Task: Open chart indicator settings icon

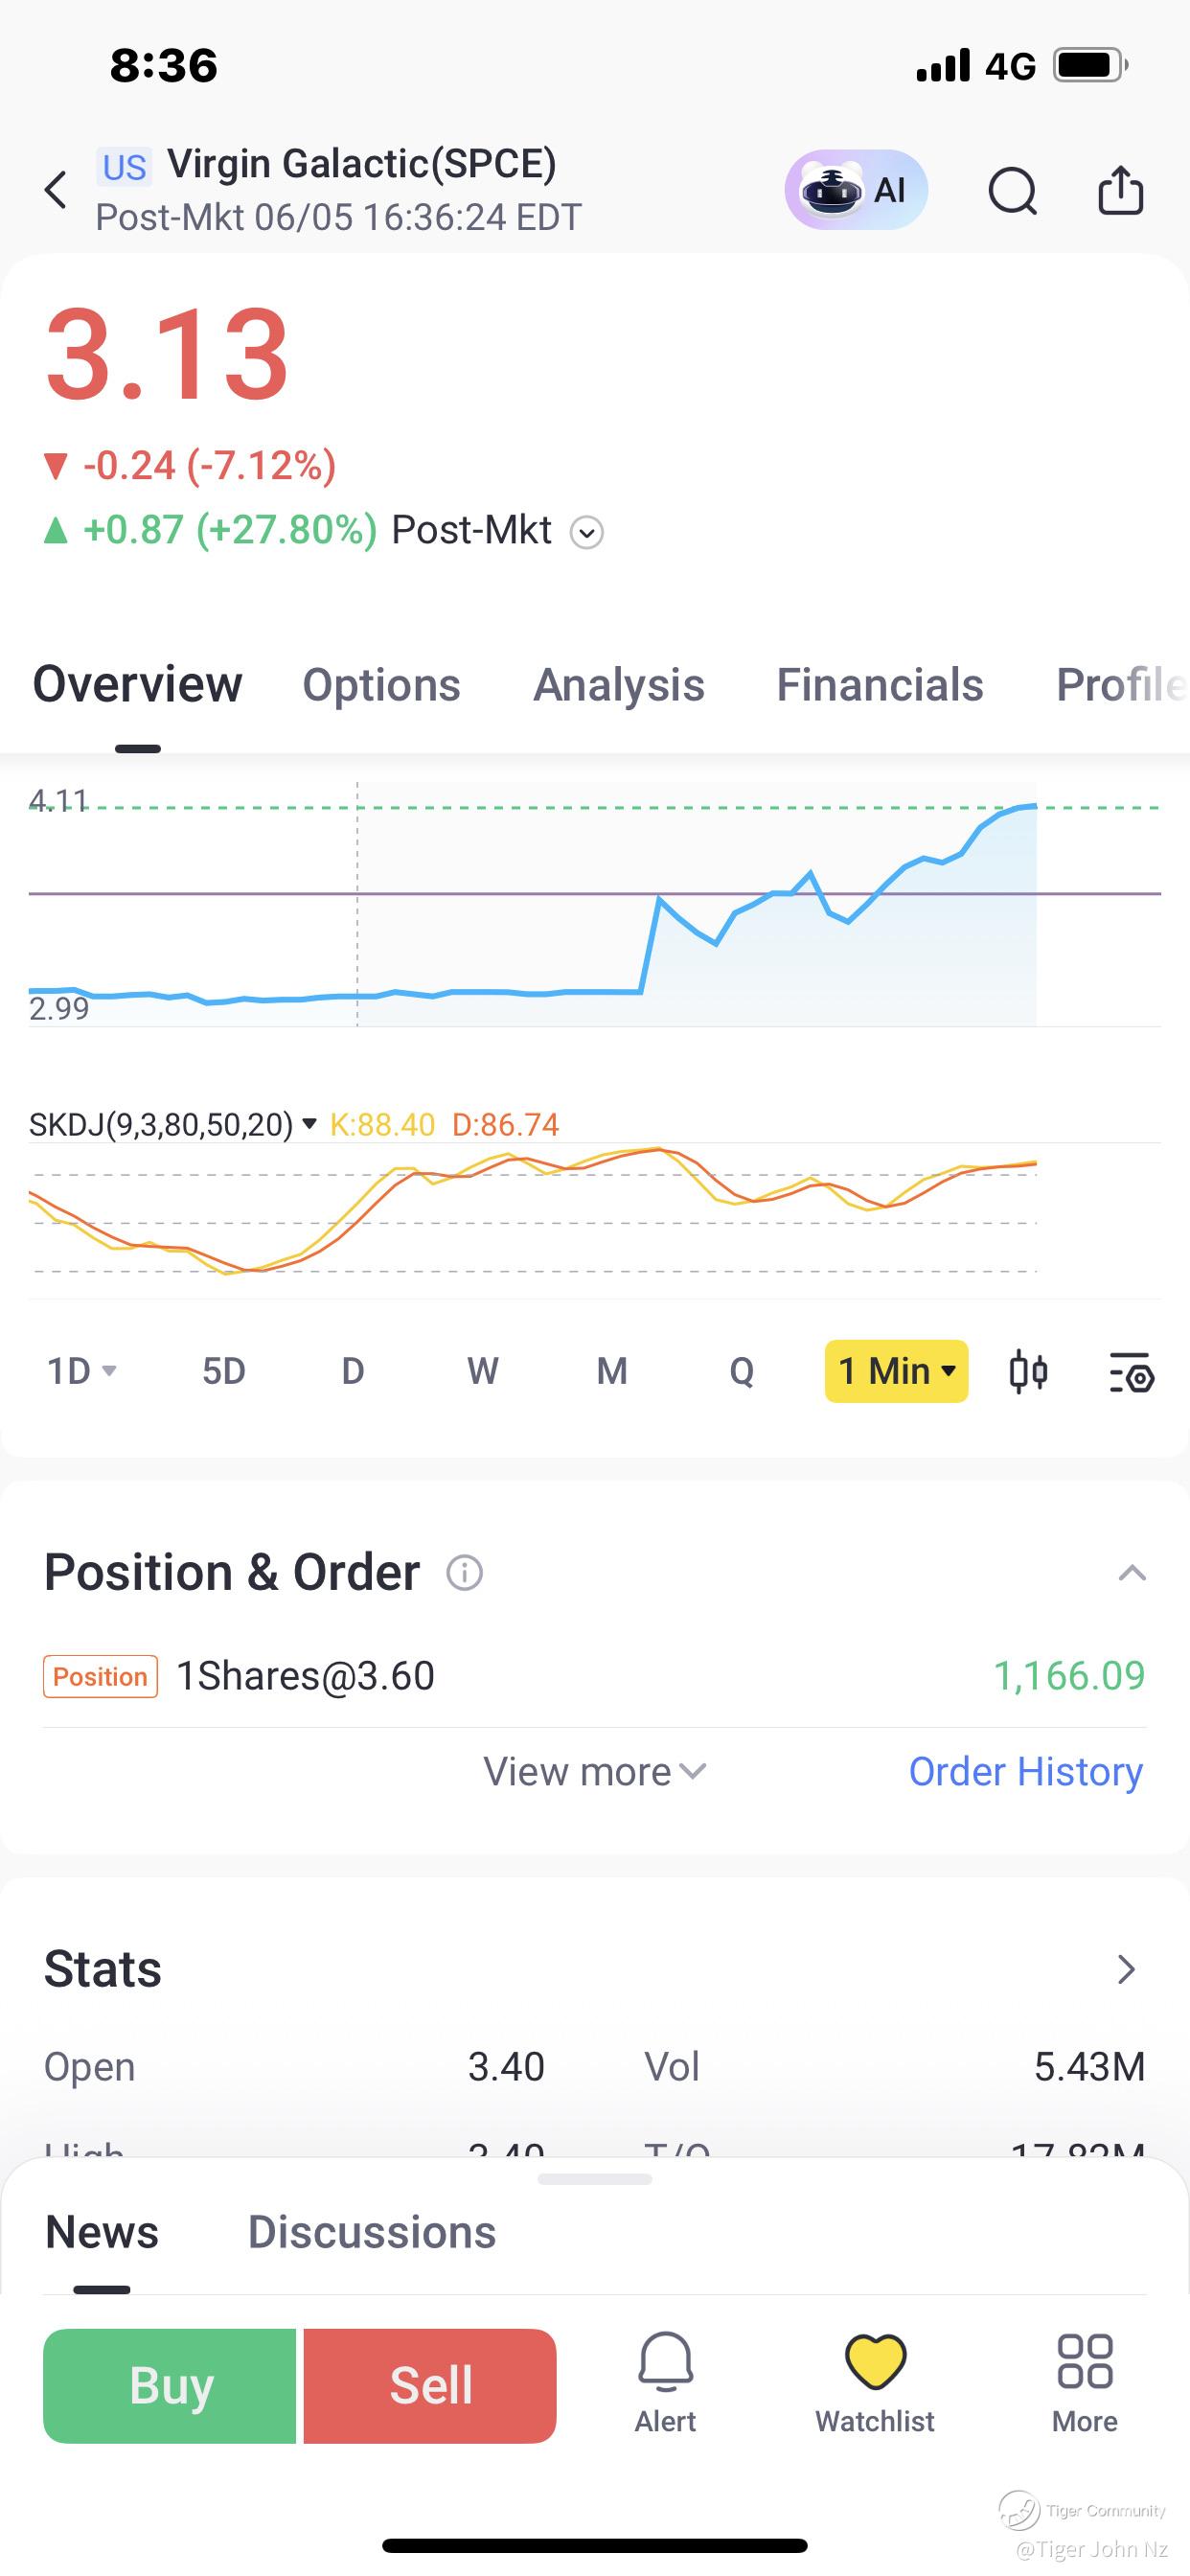Action: click(1132, 1372)
